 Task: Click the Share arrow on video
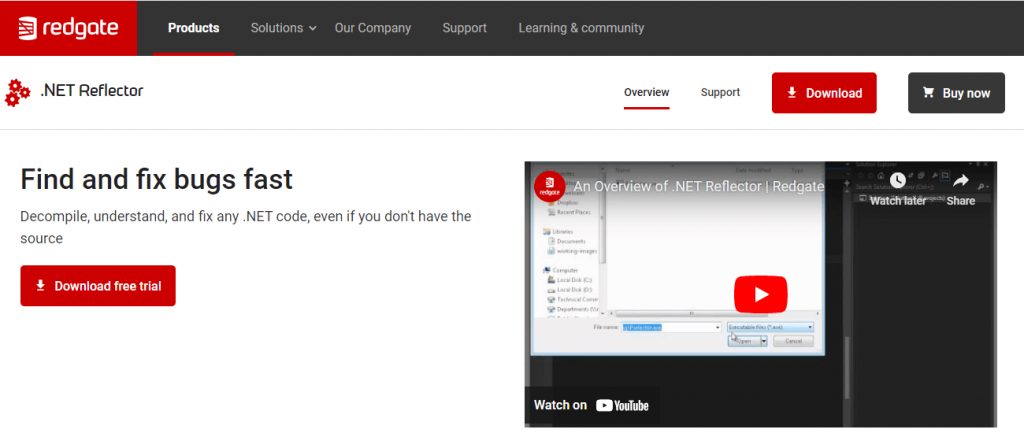(960, 181)
